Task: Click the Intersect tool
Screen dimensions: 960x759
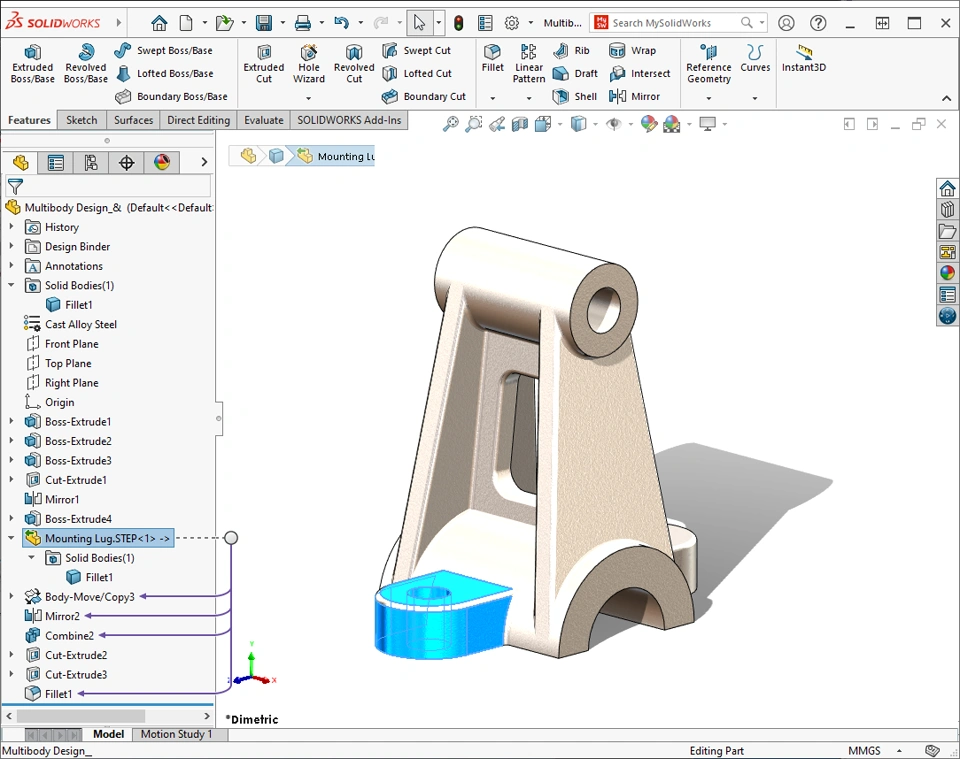Action: pos(640,73)
